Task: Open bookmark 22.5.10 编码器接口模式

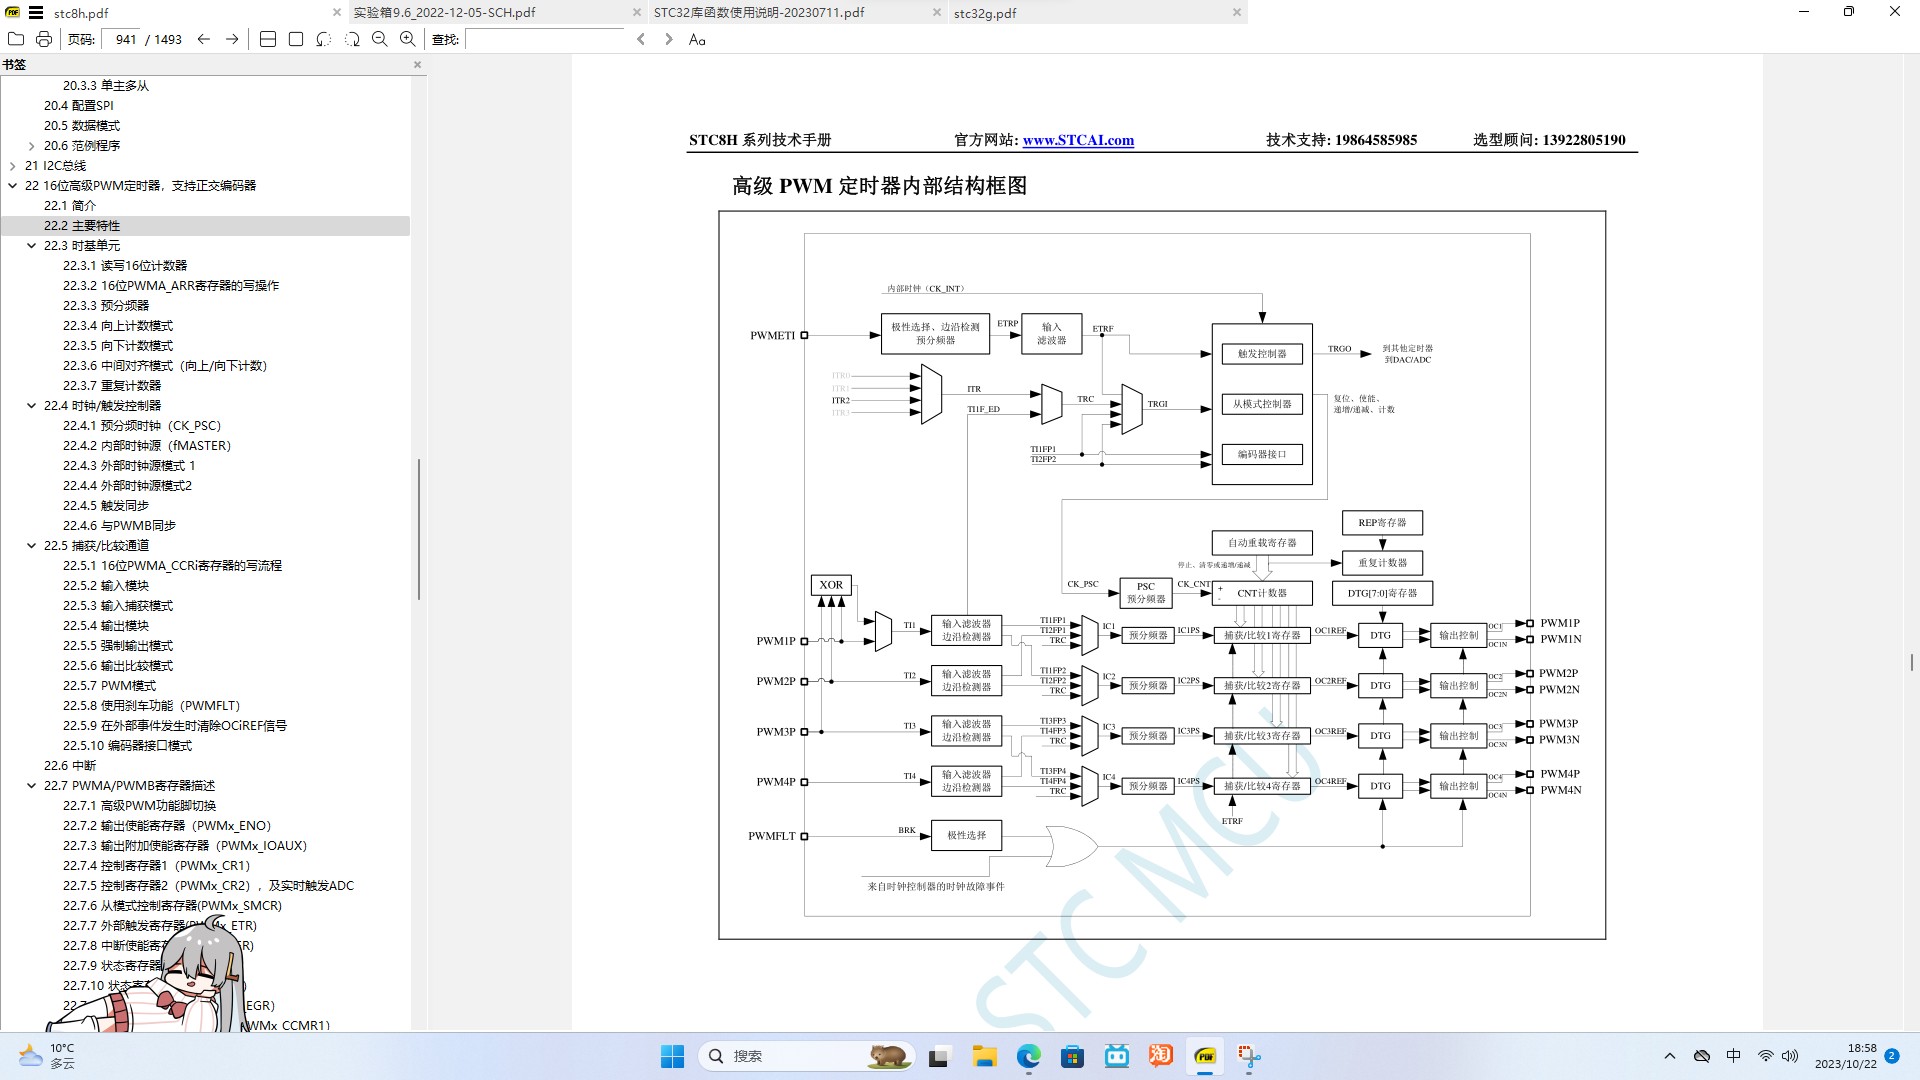Action: [x=127, y=746]
